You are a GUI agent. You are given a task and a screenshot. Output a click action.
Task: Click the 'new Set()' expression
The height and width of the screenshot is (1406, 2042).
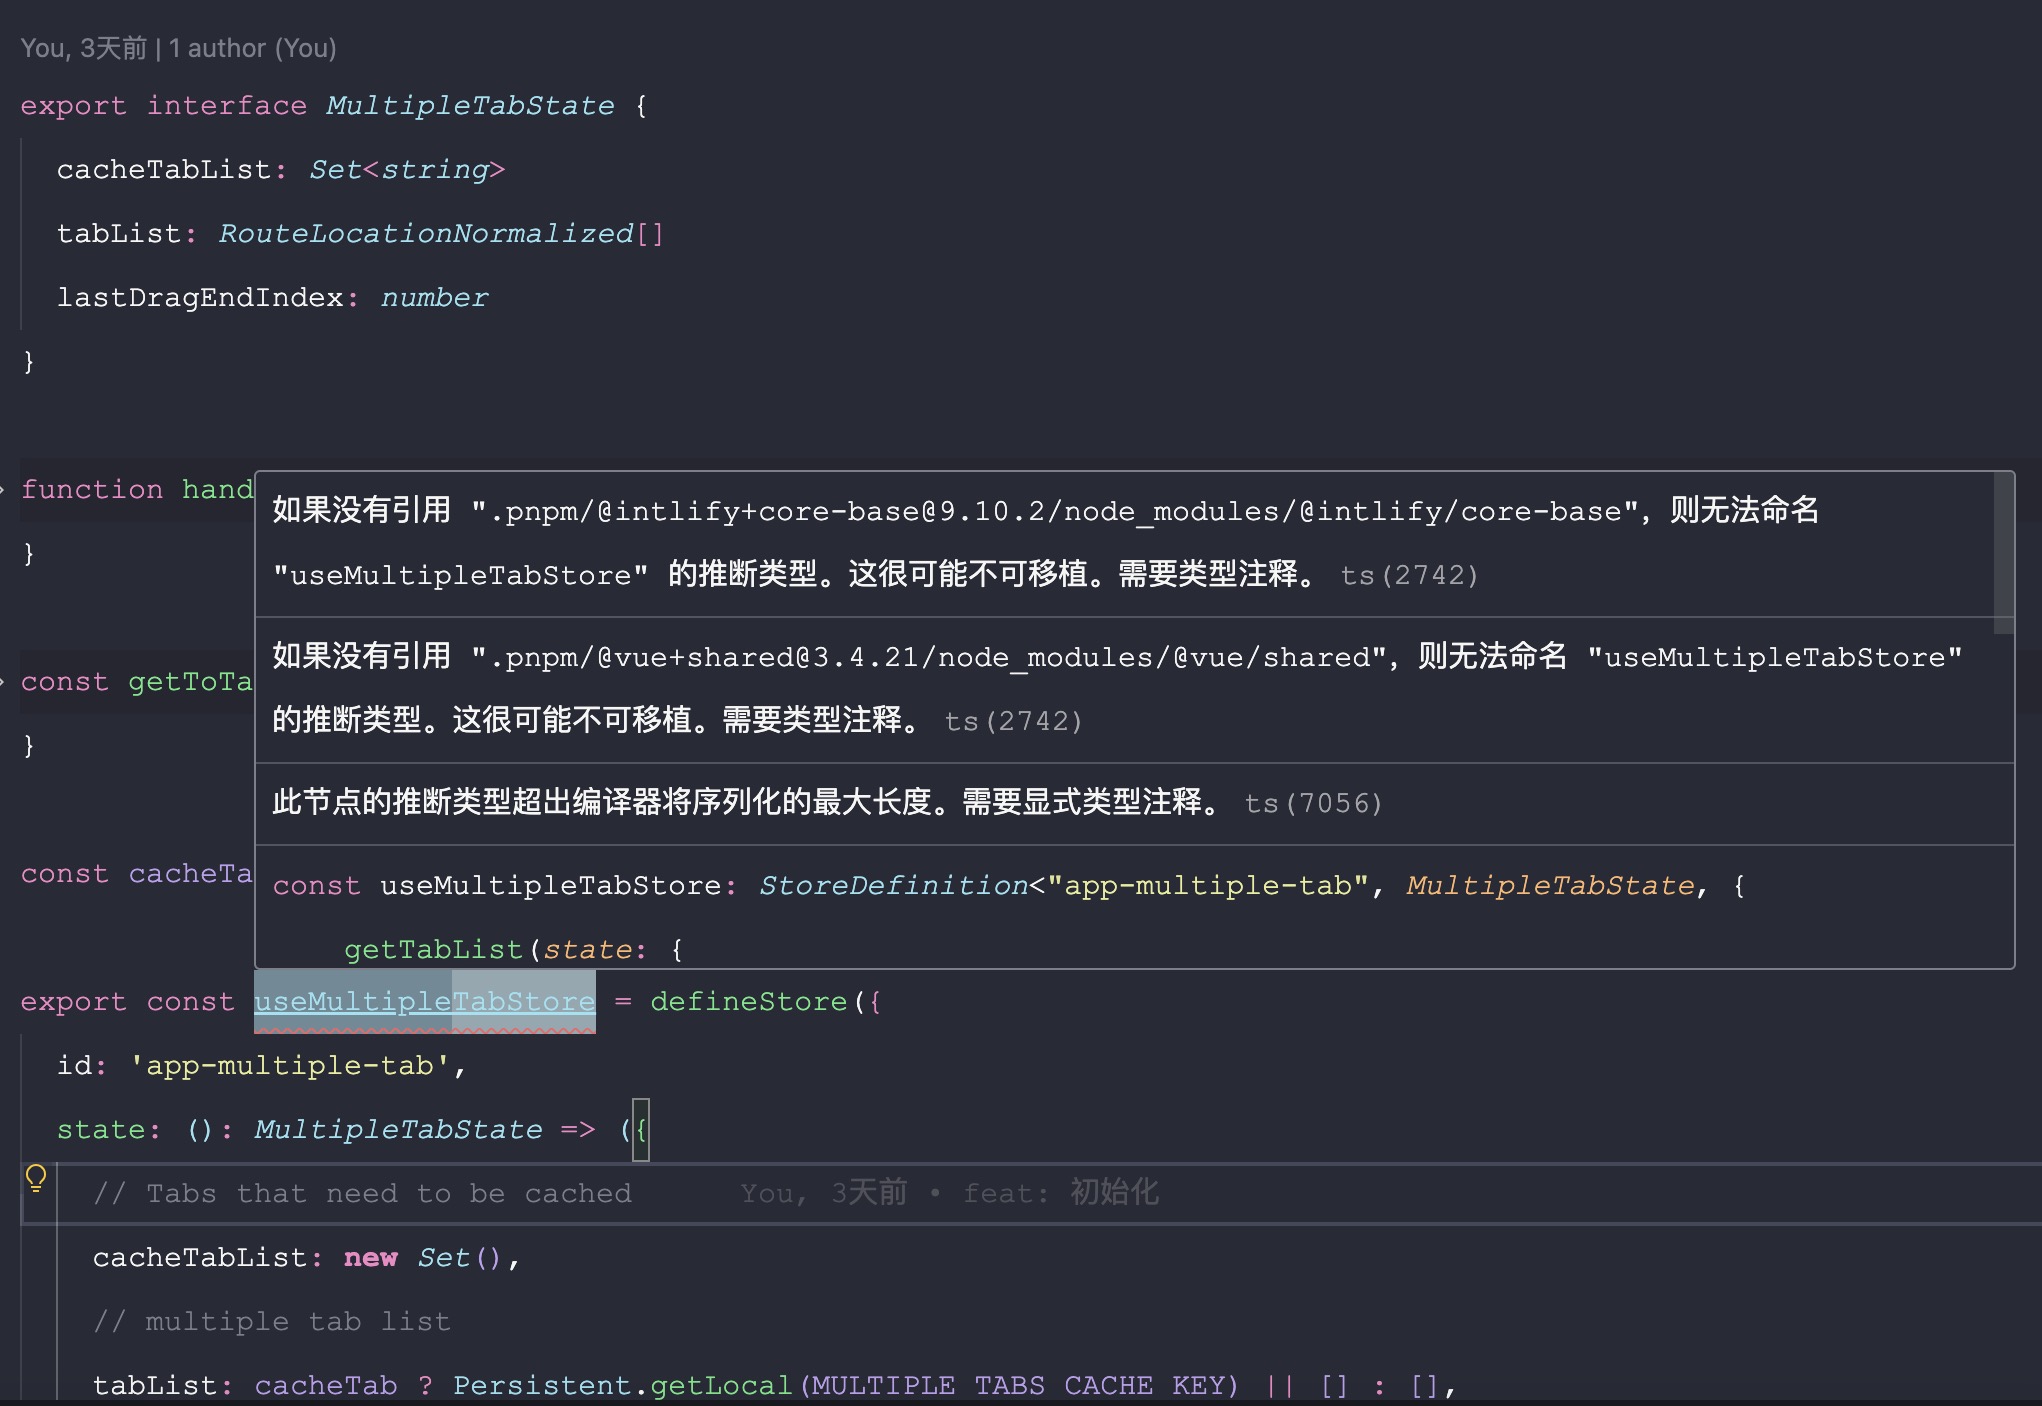422,1257
